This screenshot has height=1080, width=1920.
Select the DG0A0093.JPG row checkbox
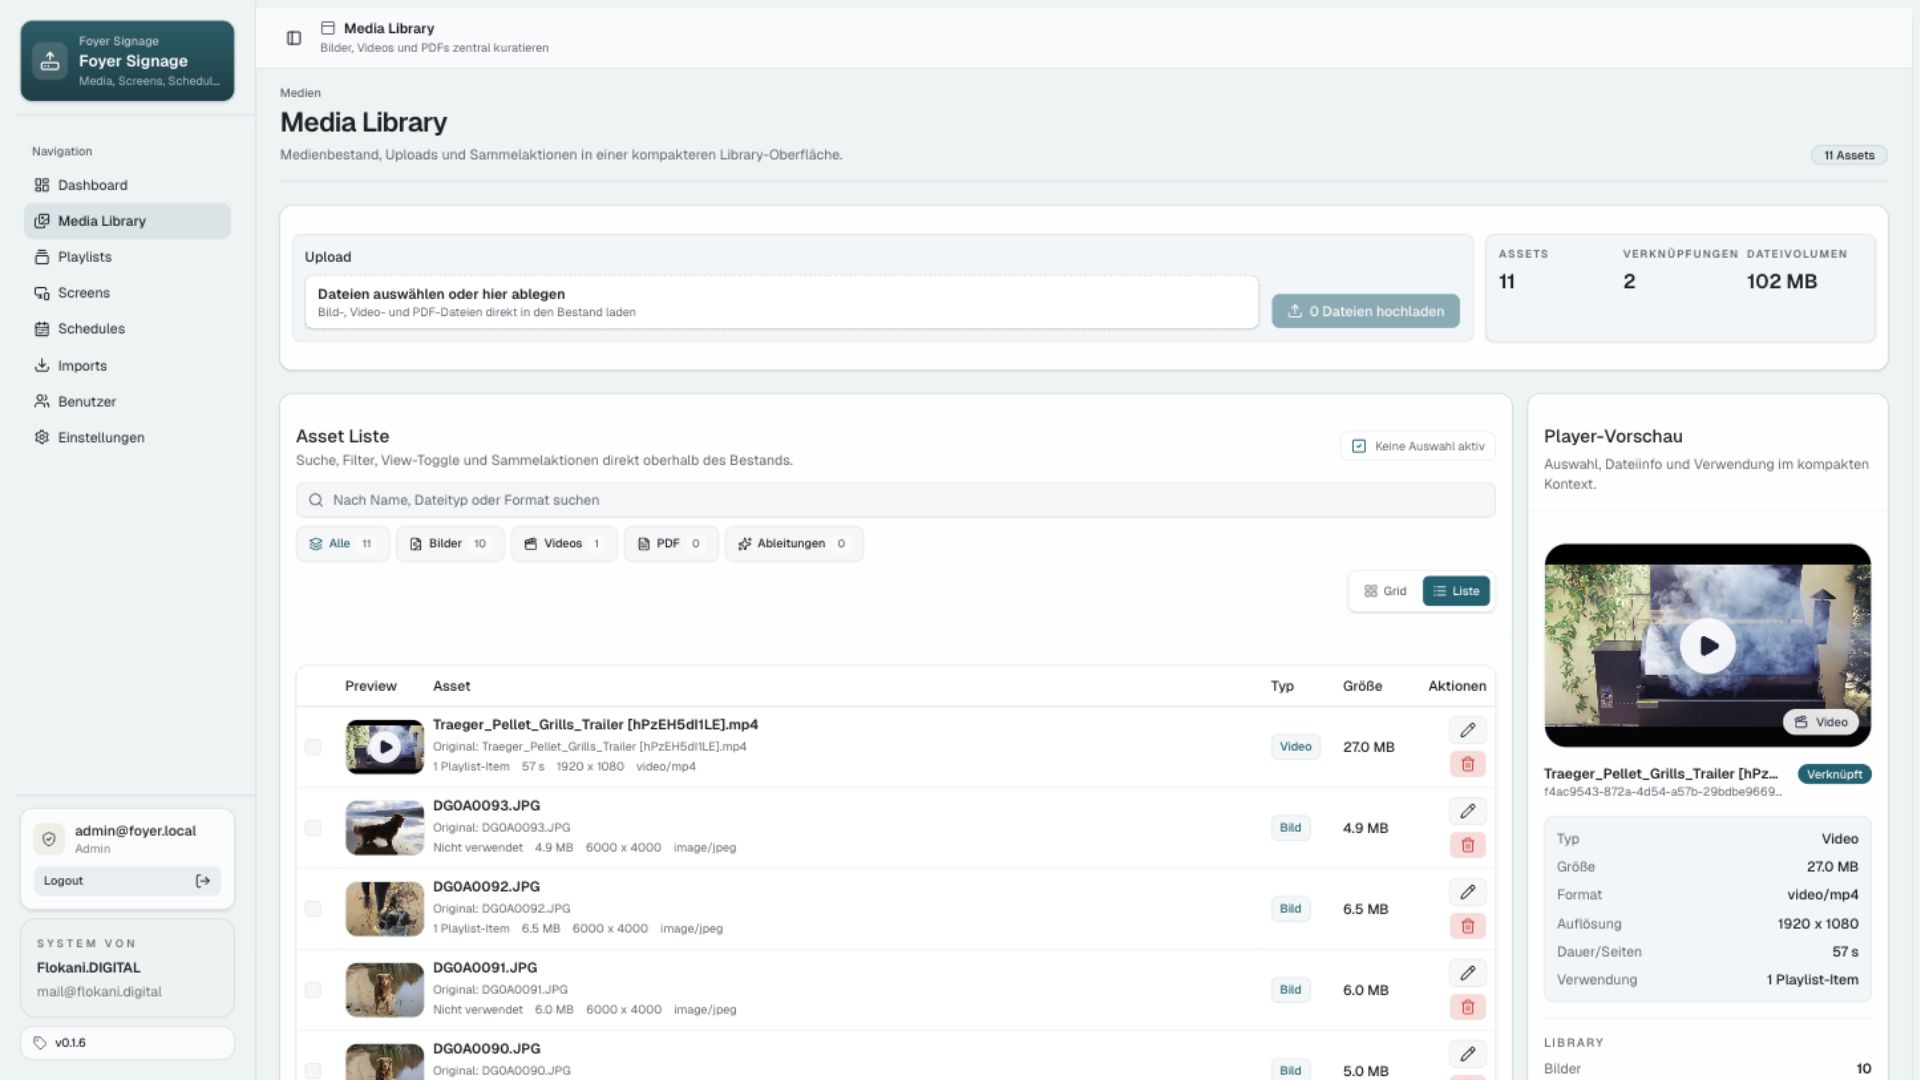point(313,828)
